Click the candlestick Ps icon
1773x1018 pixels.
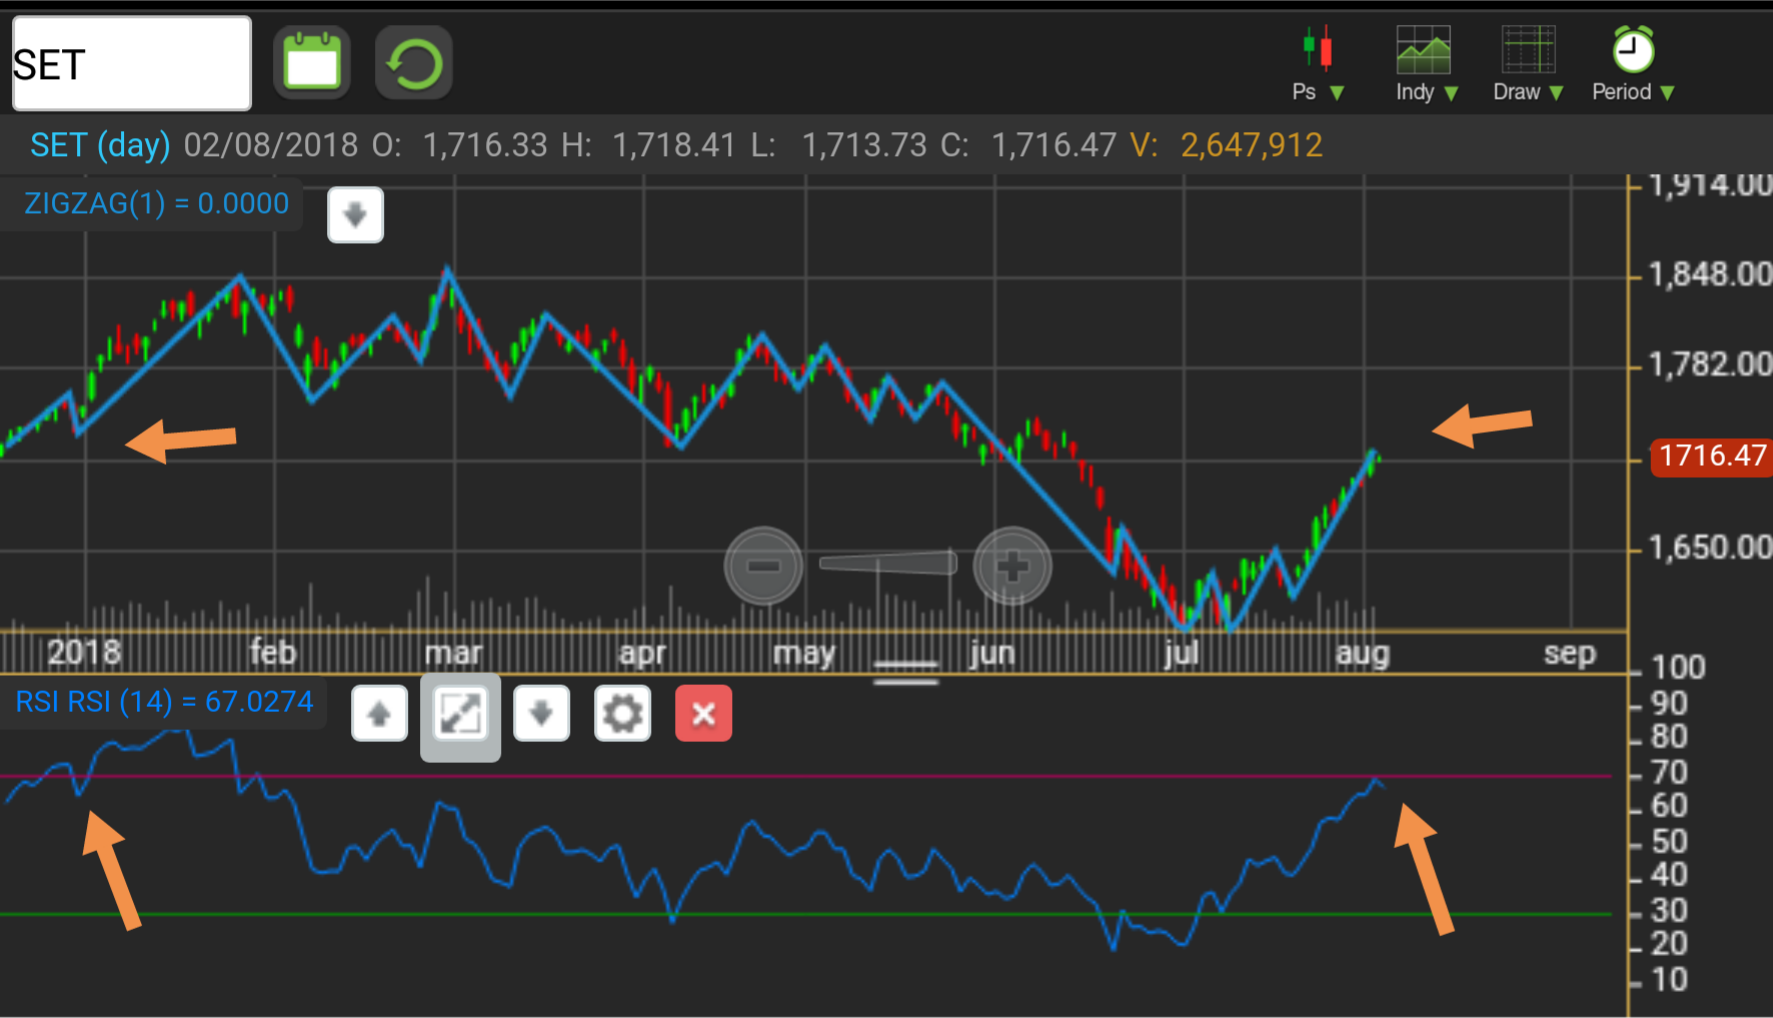(x=1317, y=49)
